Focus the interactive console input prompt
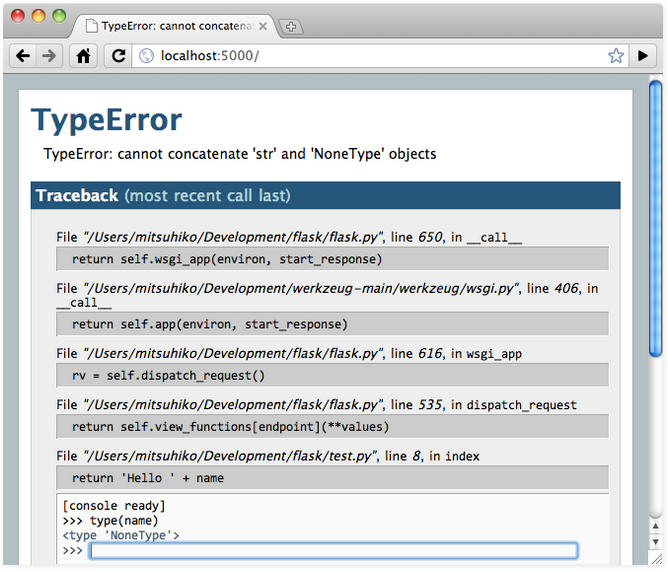The height and width of the screenshot is (572, 668). (333, 551)
